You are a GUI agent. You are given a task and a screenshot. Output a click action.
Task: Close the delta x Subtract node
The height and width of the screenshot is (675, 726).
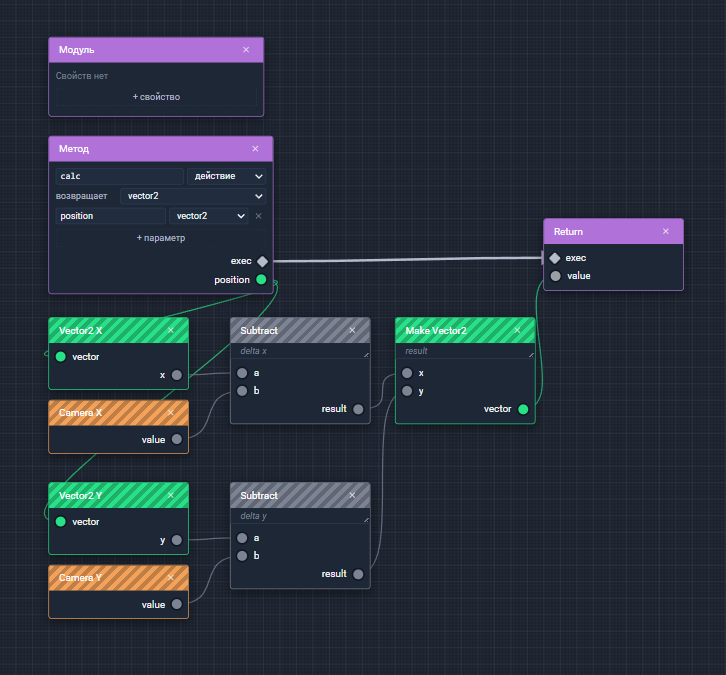pyautogui.click(x=352, y=330)
